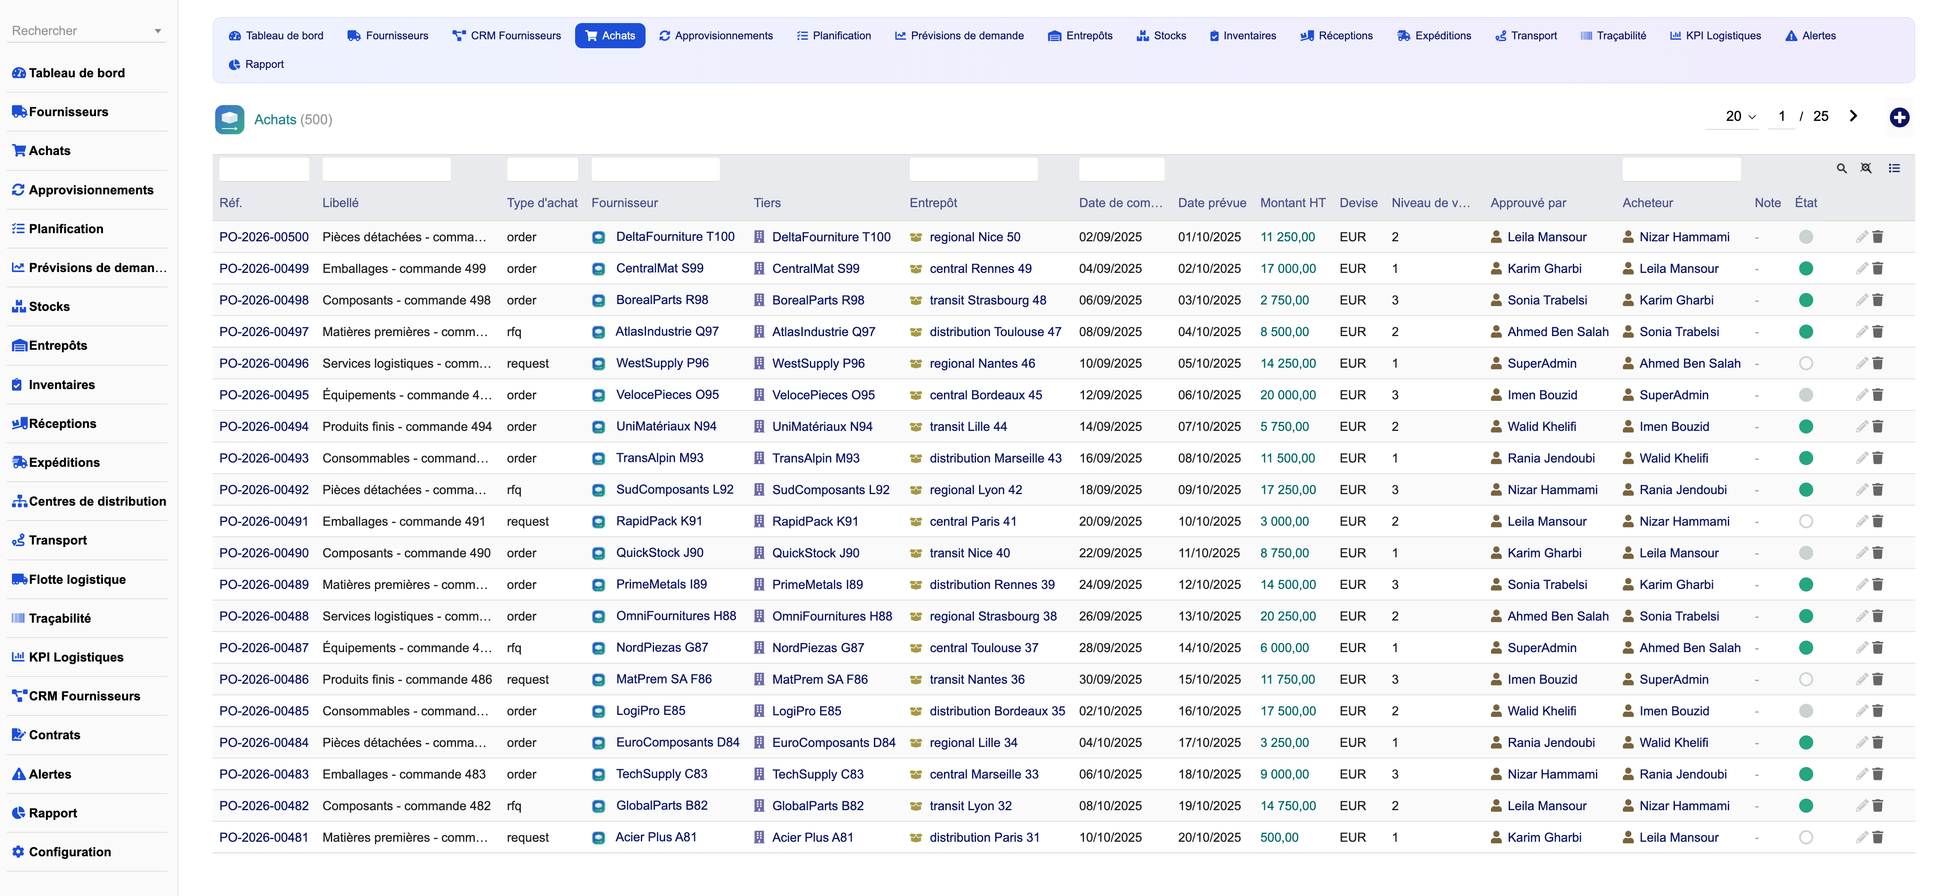1946x896 pixels.
Task: Click edit pencil for PO-2026-00484
Action: pos(1861,743)
